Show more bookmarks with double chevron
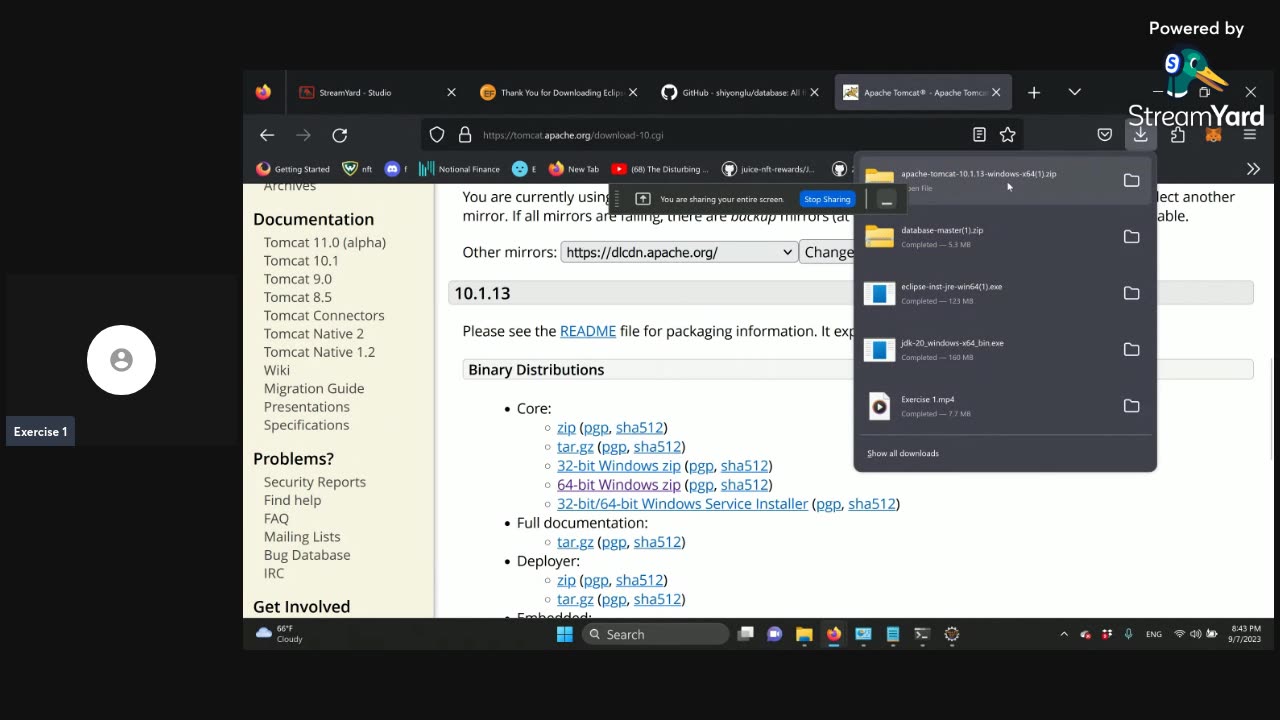Image resolution: width=1280 pixels, height=720 pixels. pyautogui.click(x=1253, y=169)
